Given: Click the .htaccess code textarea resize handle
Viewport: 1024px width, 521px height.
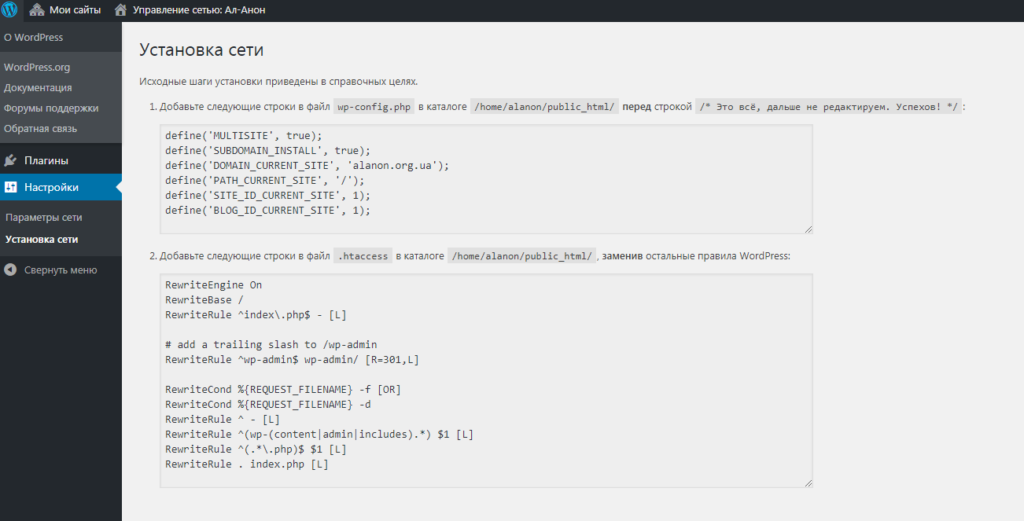Looking at the screenshot, I should pos(808,483).
